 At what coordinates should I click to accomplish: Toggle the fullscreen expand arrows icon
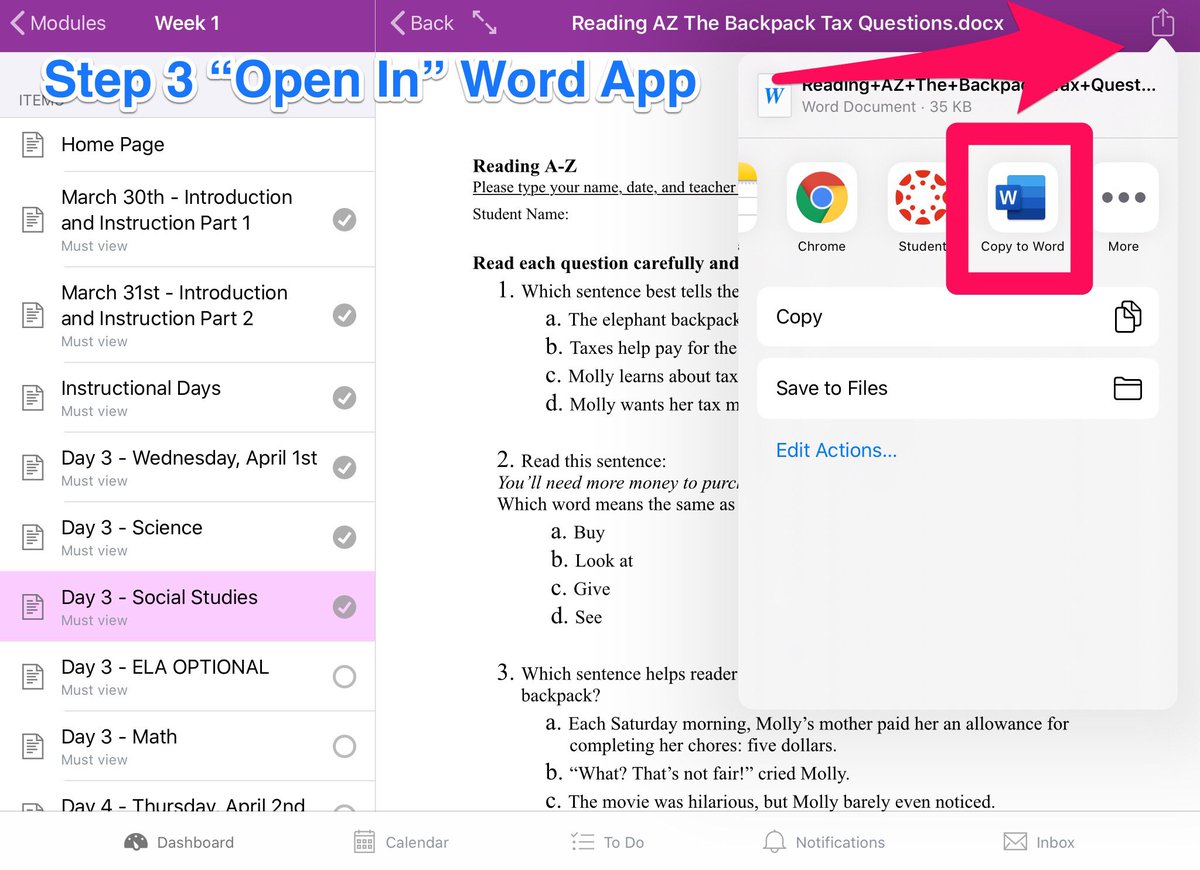coord(484,23)
